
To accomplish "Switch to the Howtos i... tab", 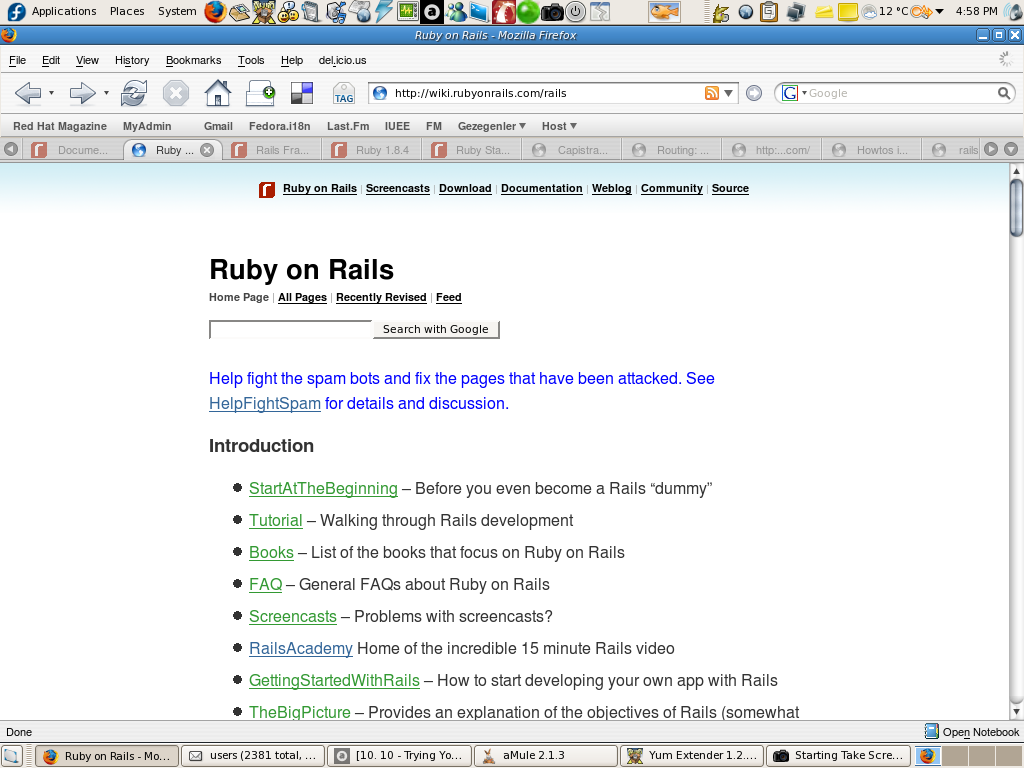I will [872, 150].
